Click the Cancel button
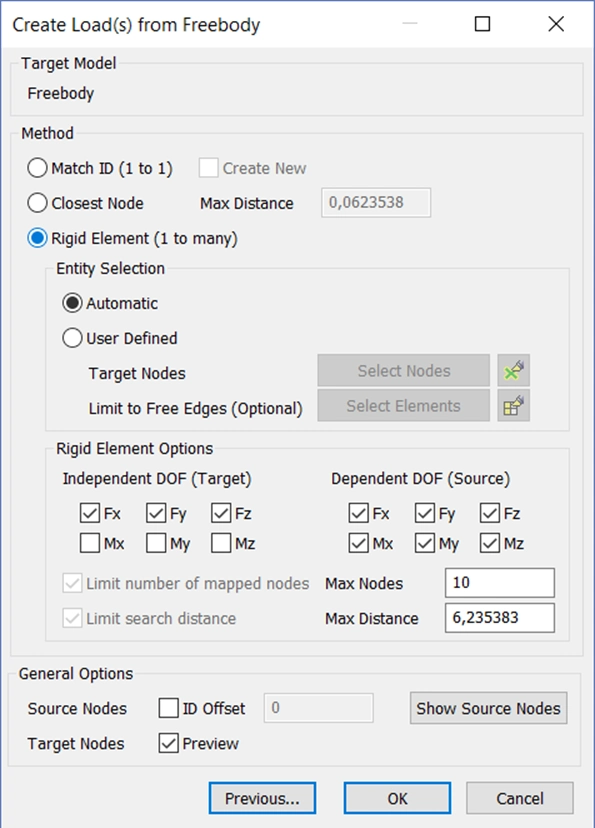The height and width of the screenshot is (828, 595). [x=520, y=798]
